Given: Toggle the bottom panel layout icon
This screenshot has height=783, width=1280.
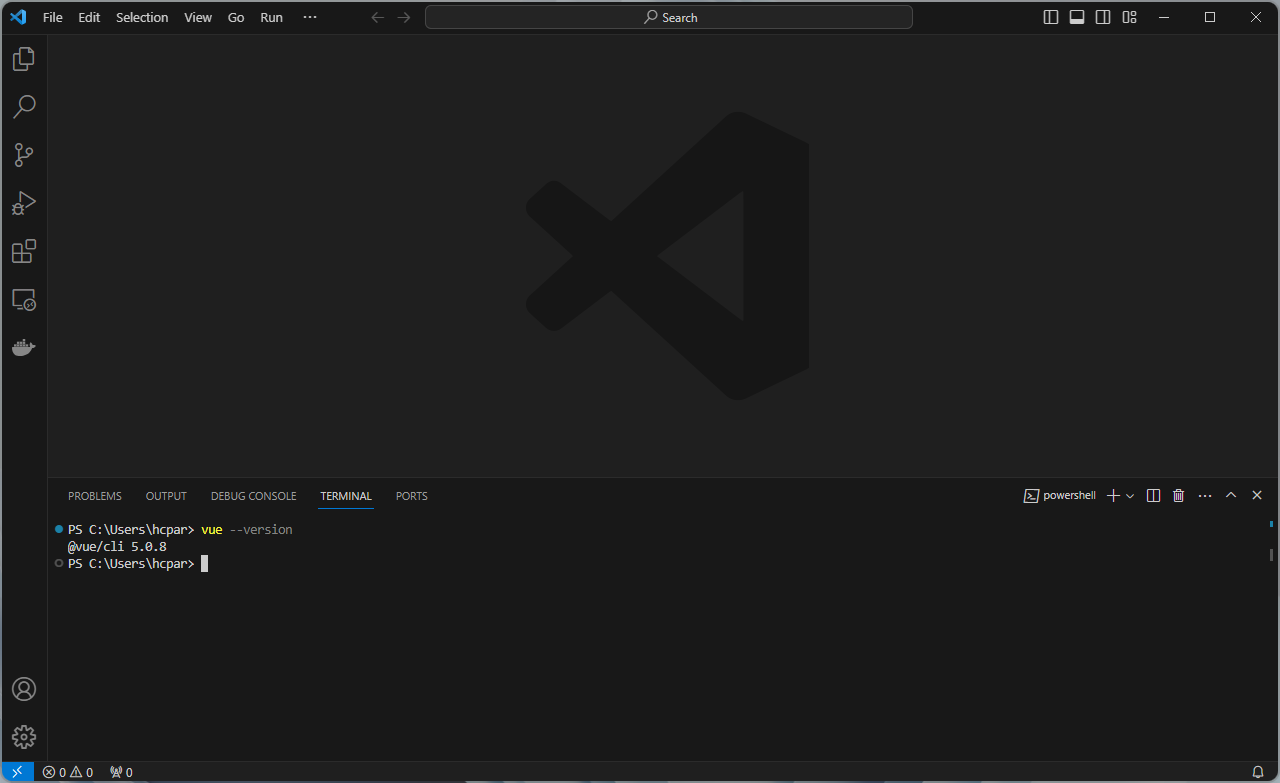Looking at the screenshot, I should (1077, 17).
